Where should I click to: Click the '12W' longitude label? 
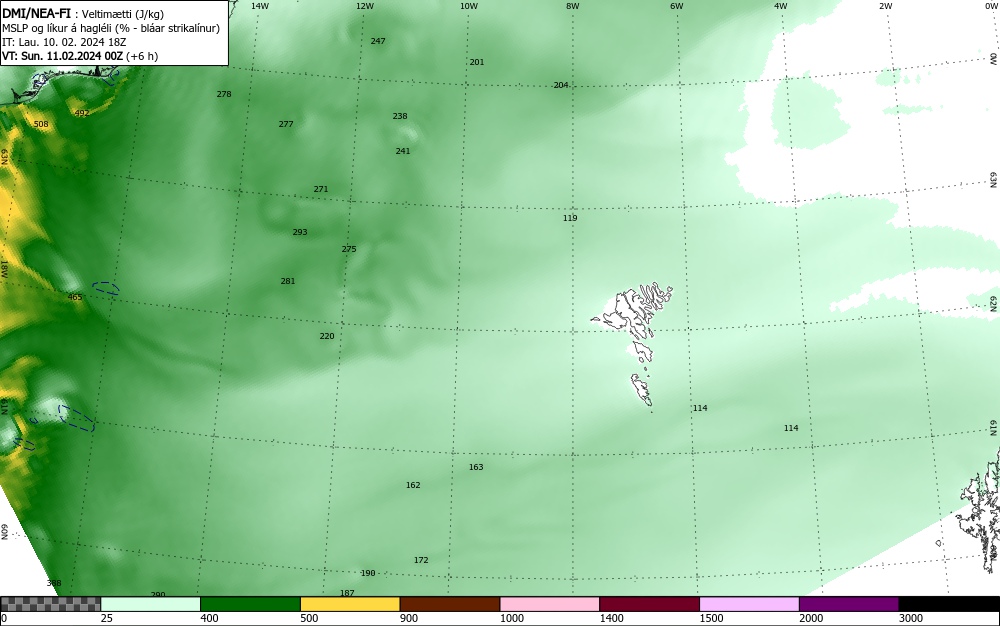pyautogui.click(x=364, y=6)
